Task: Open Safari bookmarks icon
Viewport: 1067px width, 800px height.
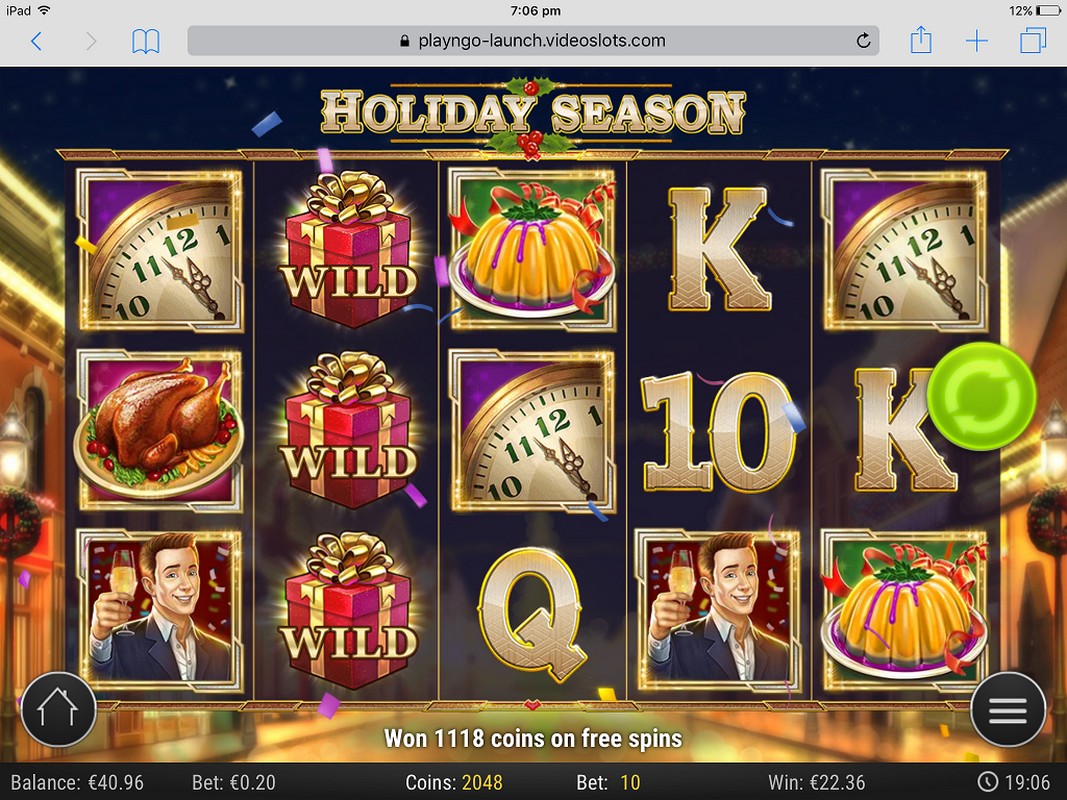Action: point(146,41)
